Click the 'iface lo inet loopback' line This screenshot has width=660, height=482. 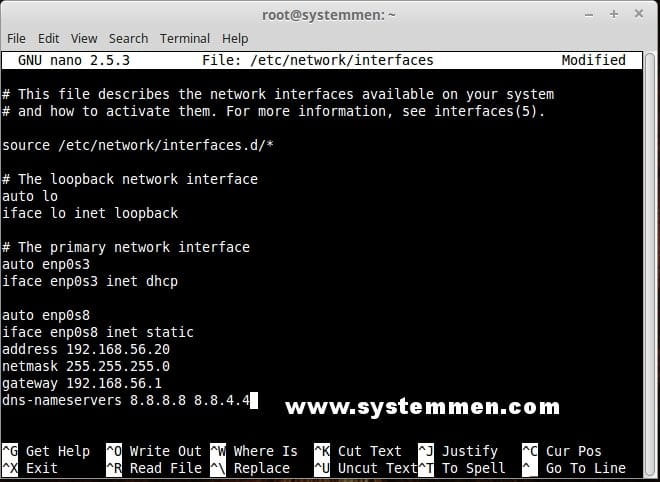[90, 213]
